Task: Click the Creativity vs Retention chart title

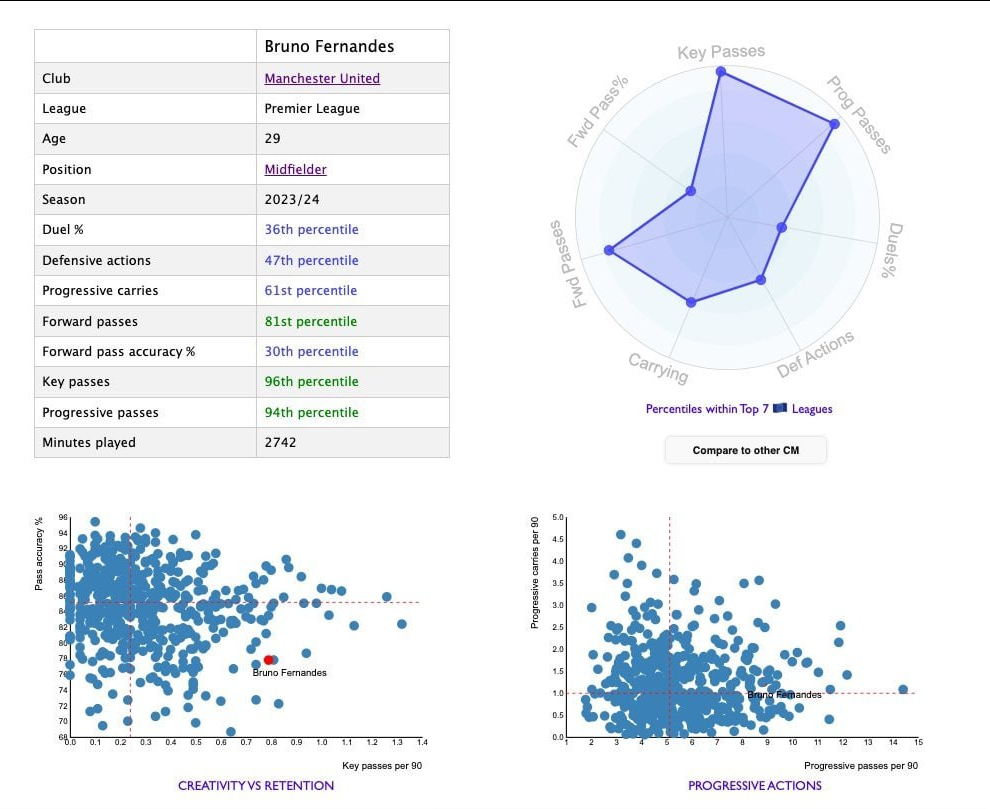Action: pyautogui.click(x=256, y=785)
